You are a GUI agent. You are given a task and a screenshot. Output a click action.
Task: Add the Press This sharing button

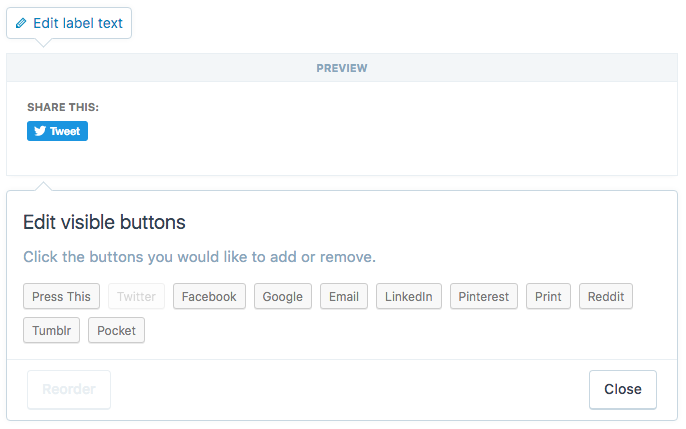[x=61, y=296]
